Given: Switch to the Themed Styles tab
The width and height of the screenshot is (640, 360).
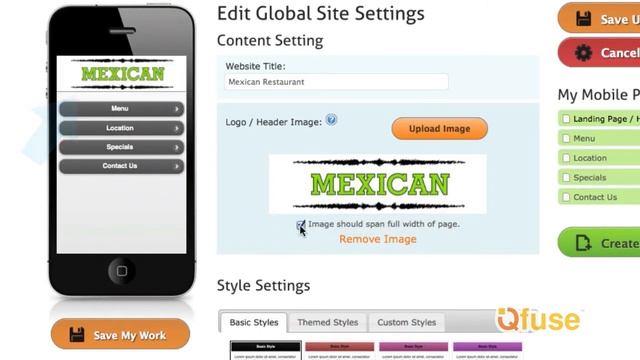Looking at the screenshot, I should 328,322.
